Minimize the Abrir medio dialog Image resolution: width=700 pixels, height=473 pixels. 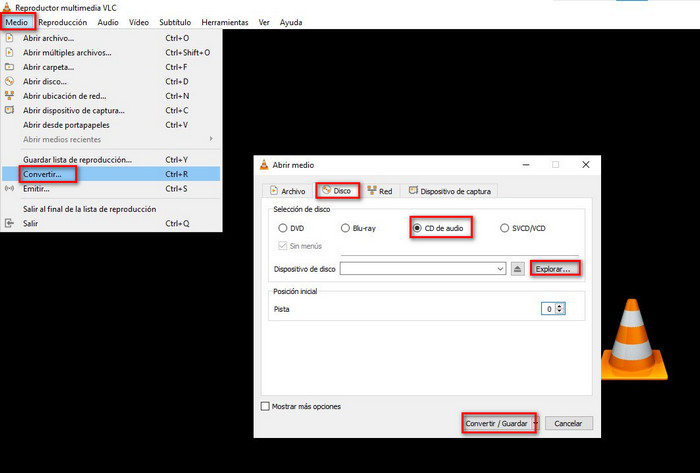pyautogui.click(x=526, y=165)
